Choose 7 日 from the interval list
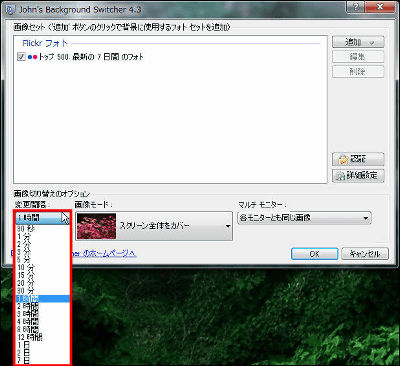400x366 pixels. [43, 360]
